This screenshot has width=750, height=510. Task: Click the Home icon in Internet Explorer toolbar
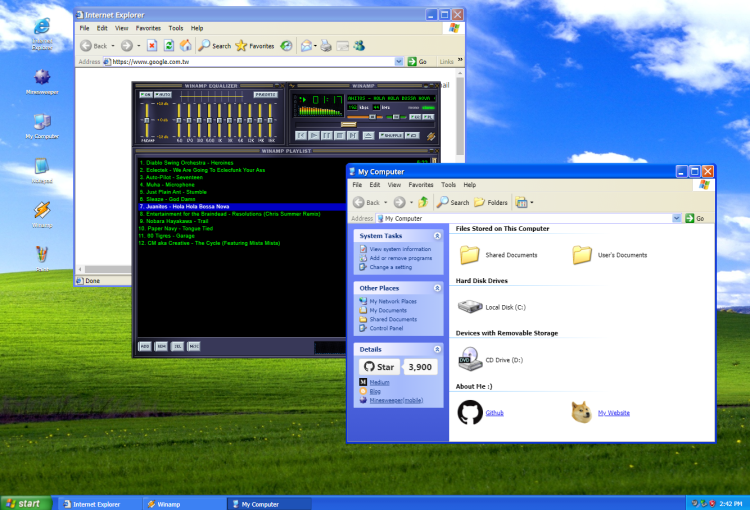pyautogui.click(x=186, y=45)
